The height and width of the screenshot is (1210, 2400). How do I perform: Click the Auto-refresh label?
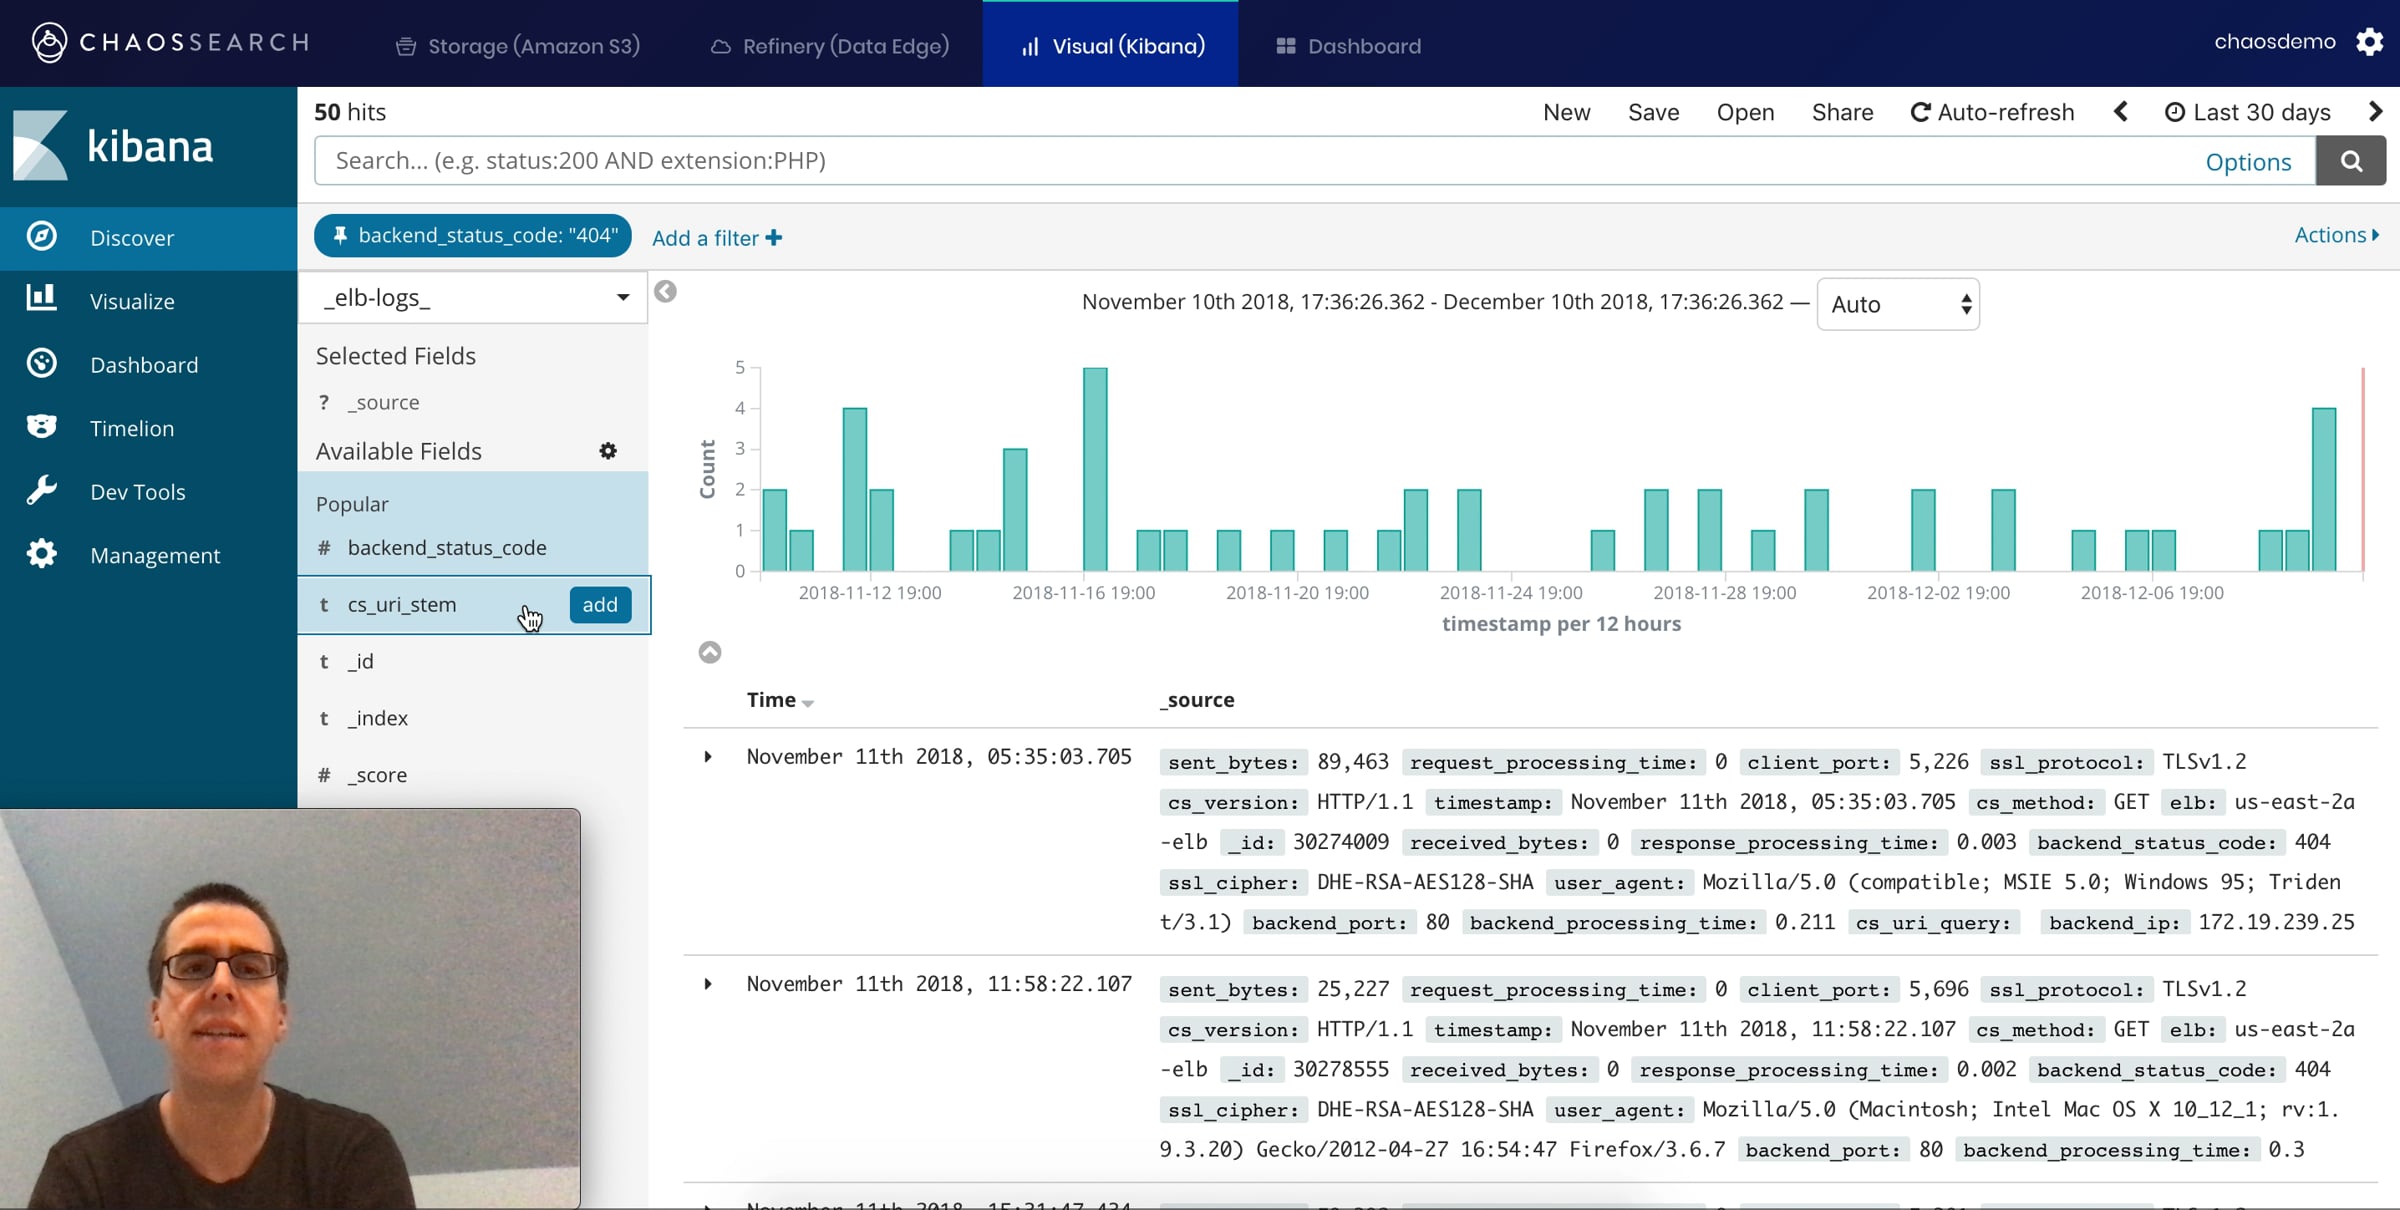click(x=2006, y=112)
